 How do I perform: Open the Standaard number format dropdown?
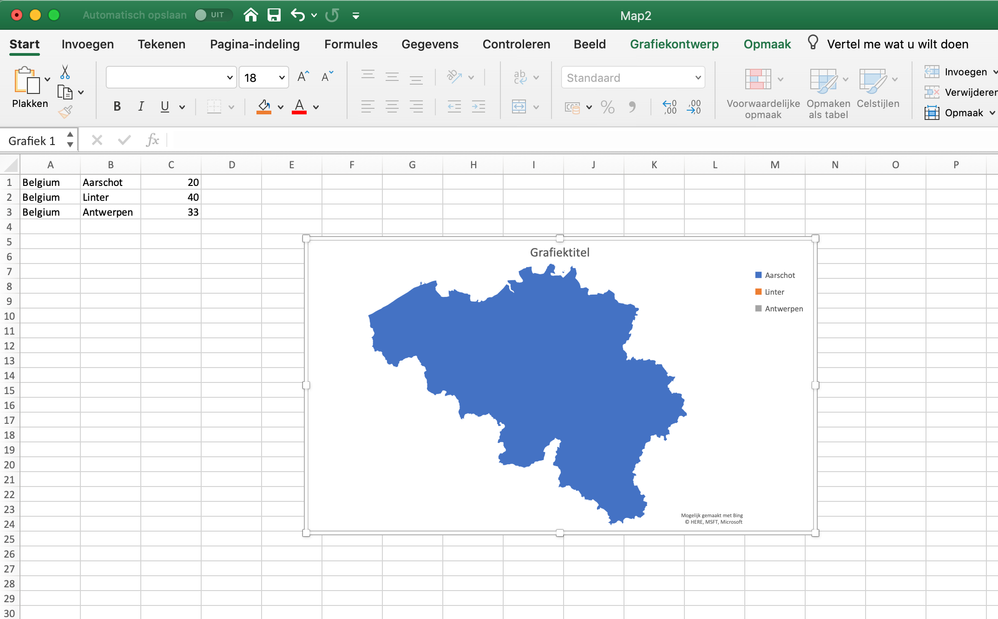[x=632, y=77]
